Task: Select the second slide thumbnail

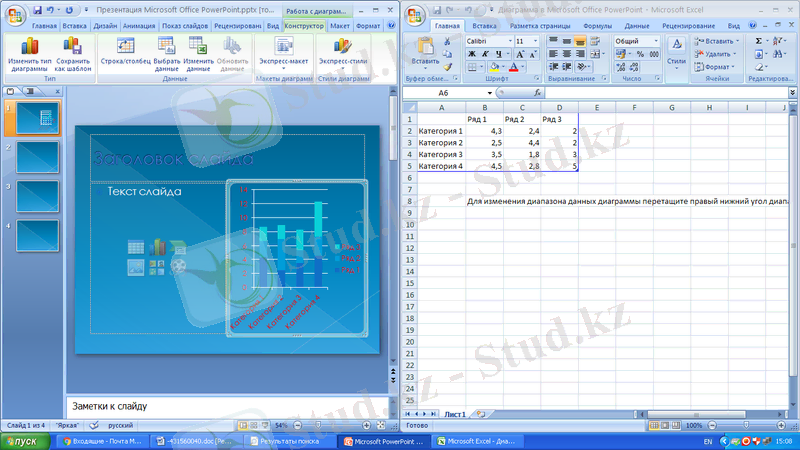Action: click(37, 157)
